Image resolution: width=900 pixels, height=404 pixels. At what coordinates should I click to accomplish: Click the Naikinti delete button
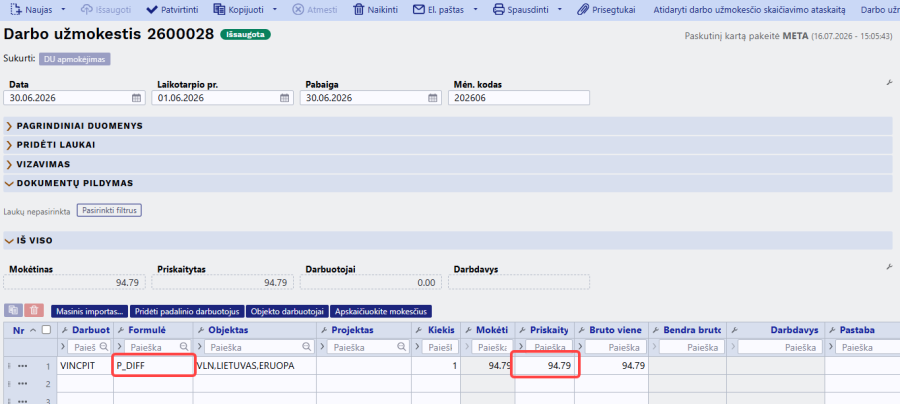(x=375, y=10)
